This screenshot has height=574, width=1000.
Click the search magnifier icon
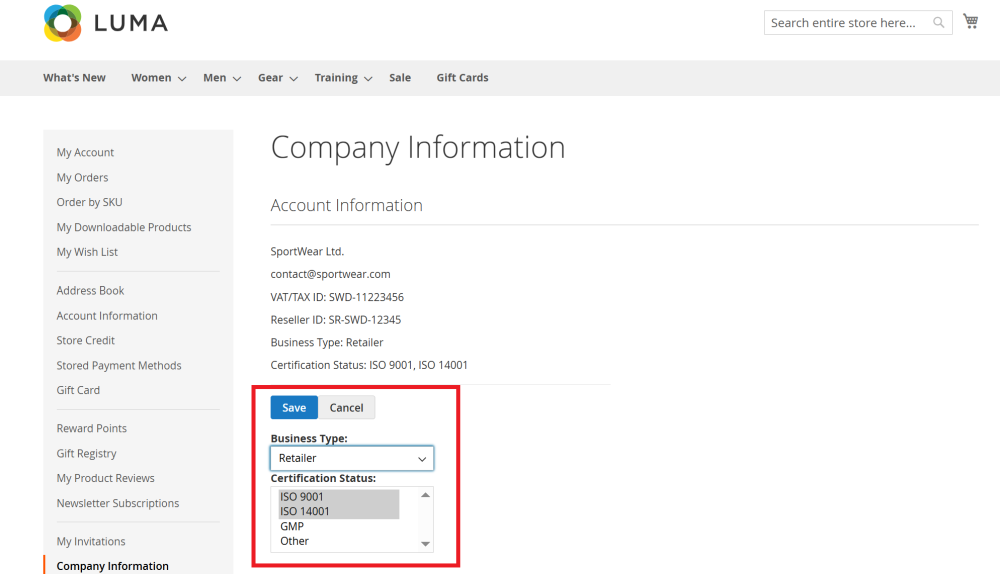click(x=938, y=22)
